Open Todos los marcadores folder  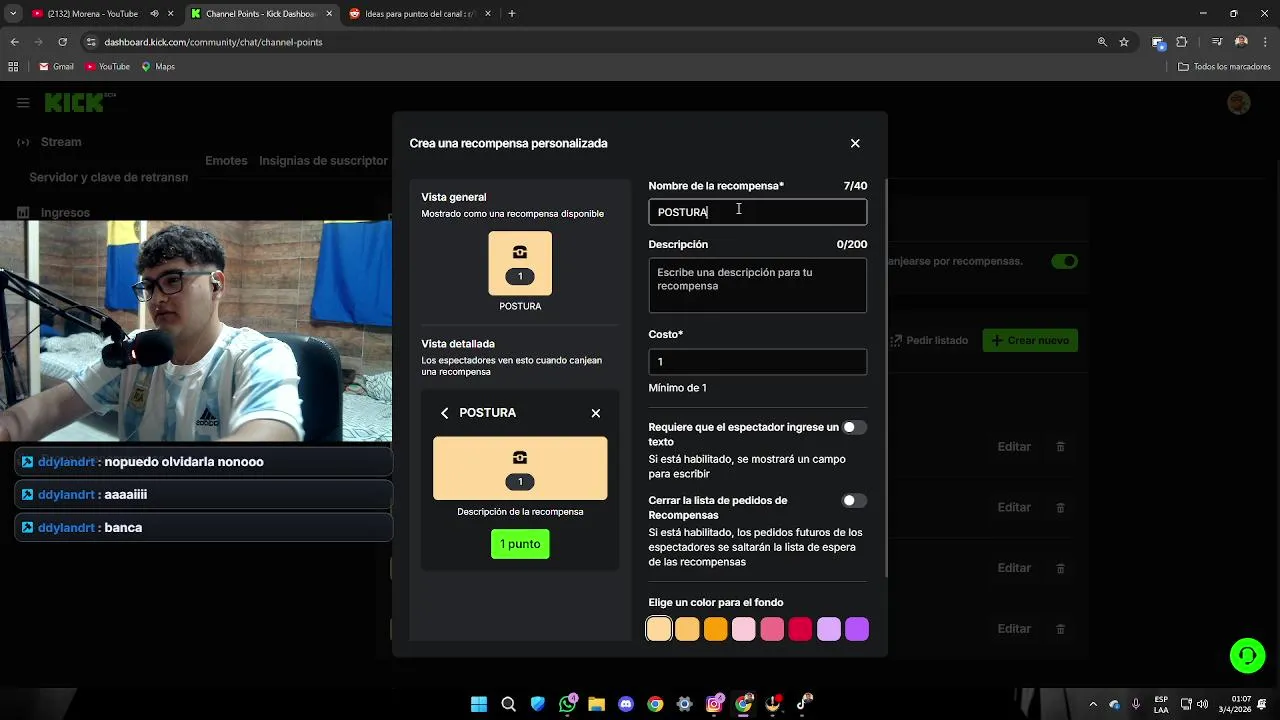tap(1224, 67)
